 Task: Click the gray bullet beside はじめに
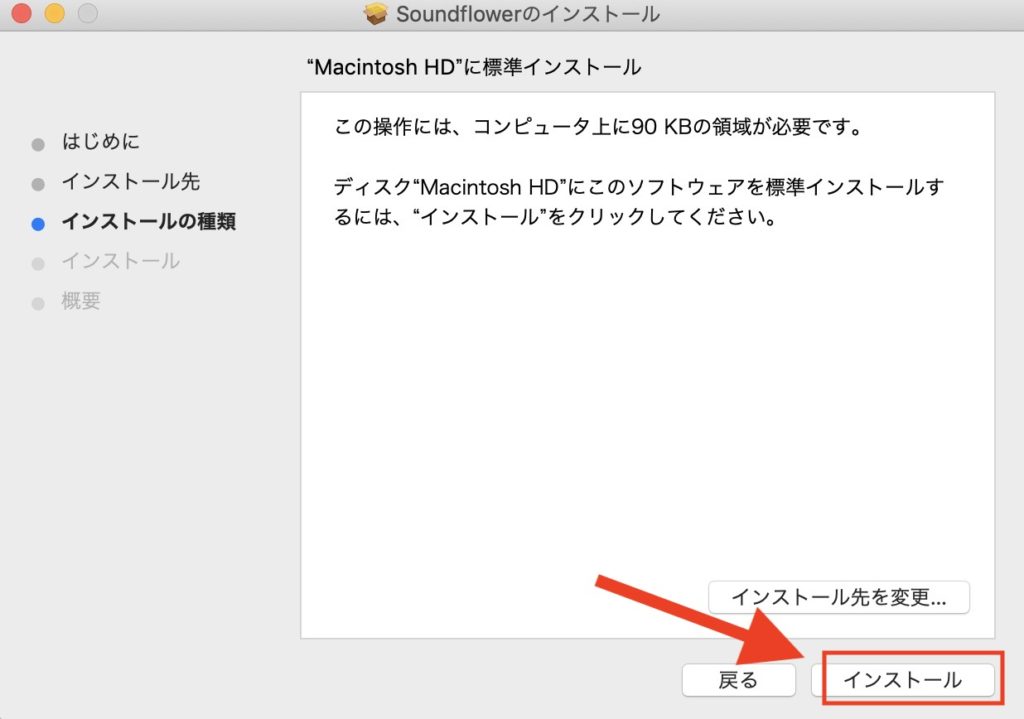[x=38, y=144]
